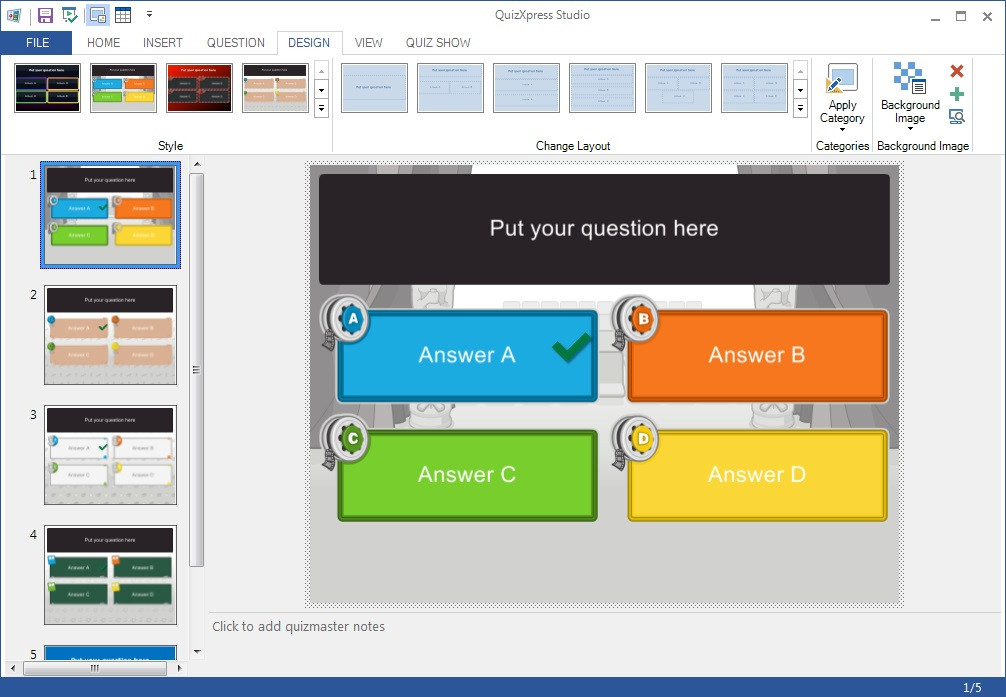
Task: Select partially visible slide 5 thumbnail
Action: point(110,652)
